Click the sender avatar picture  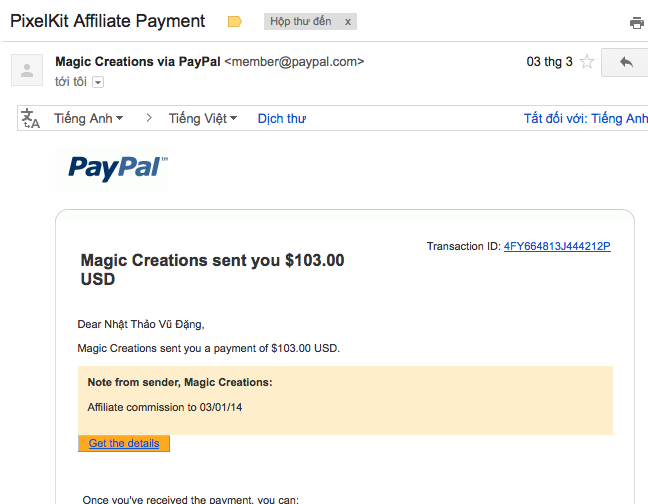point(27,70)
